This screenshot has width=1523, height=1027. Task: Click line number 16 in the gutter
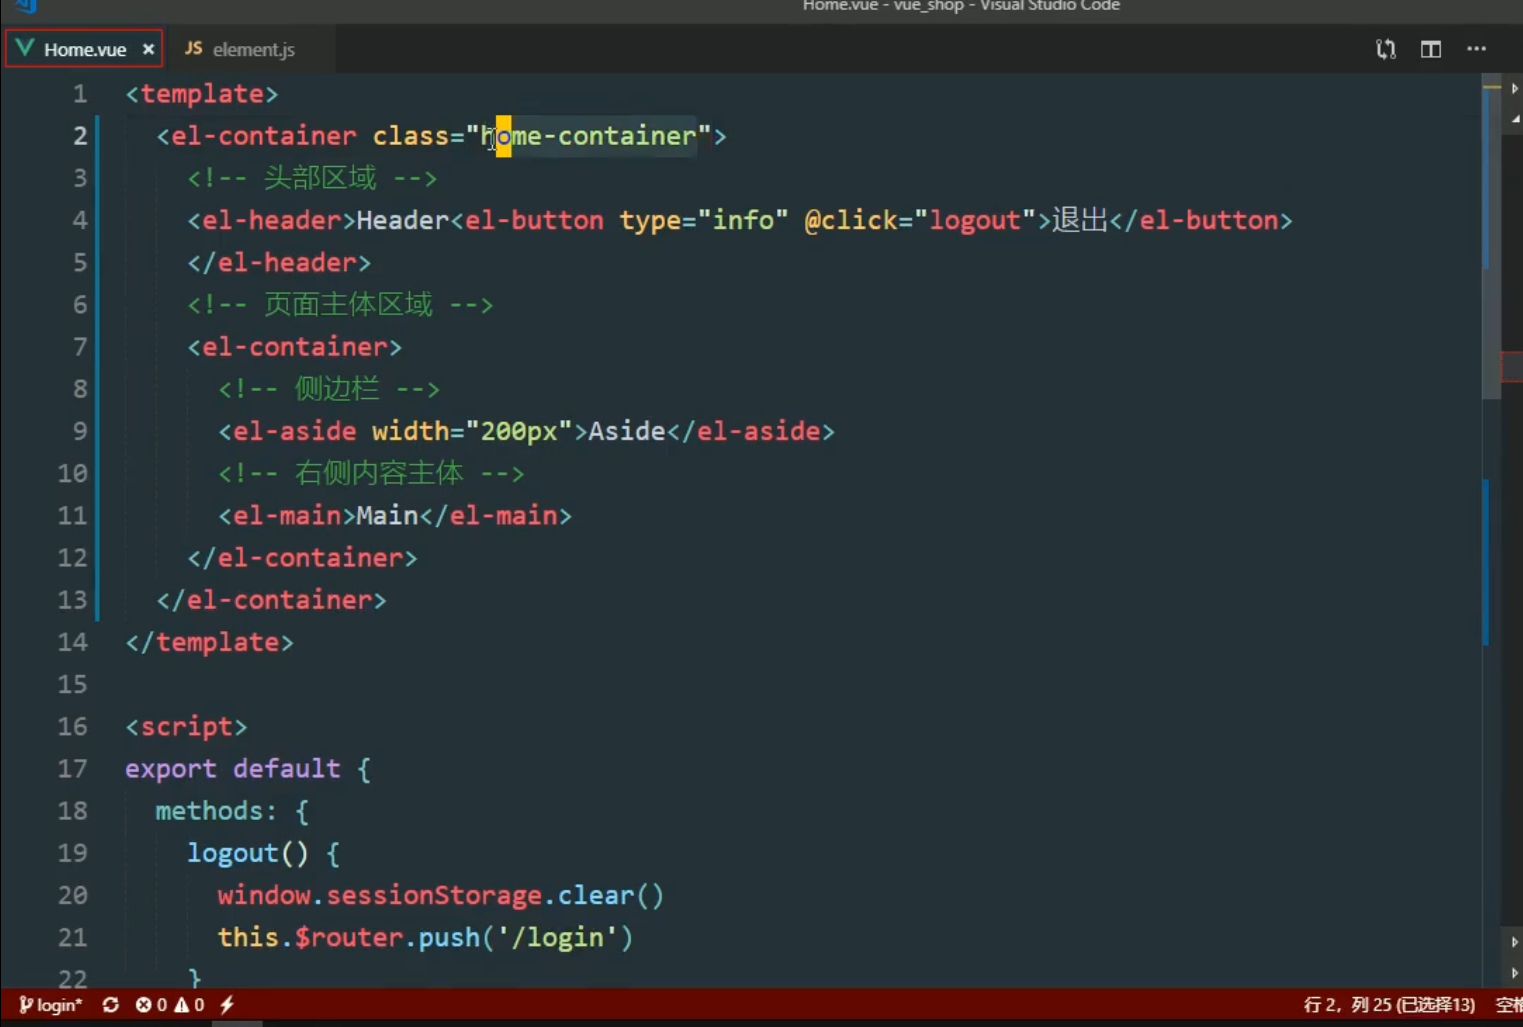[x=72, y=726]
